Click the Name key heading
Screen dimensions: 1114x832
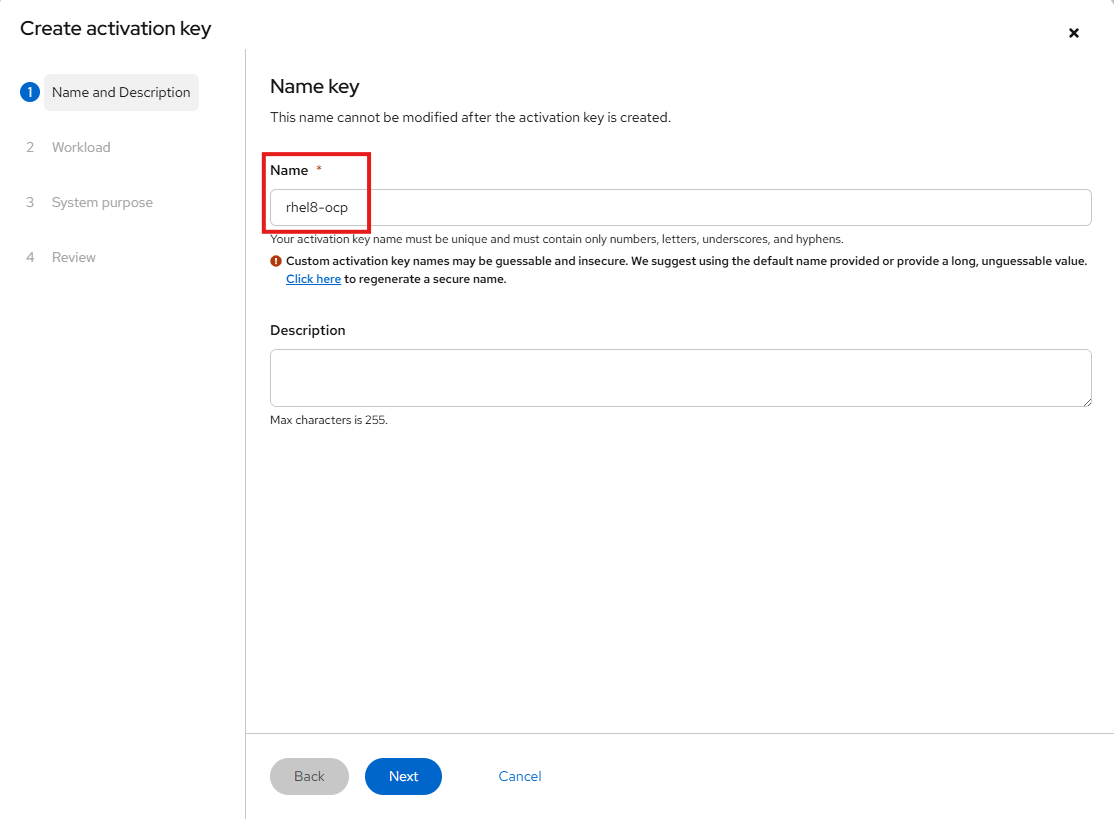pos(315,87)
